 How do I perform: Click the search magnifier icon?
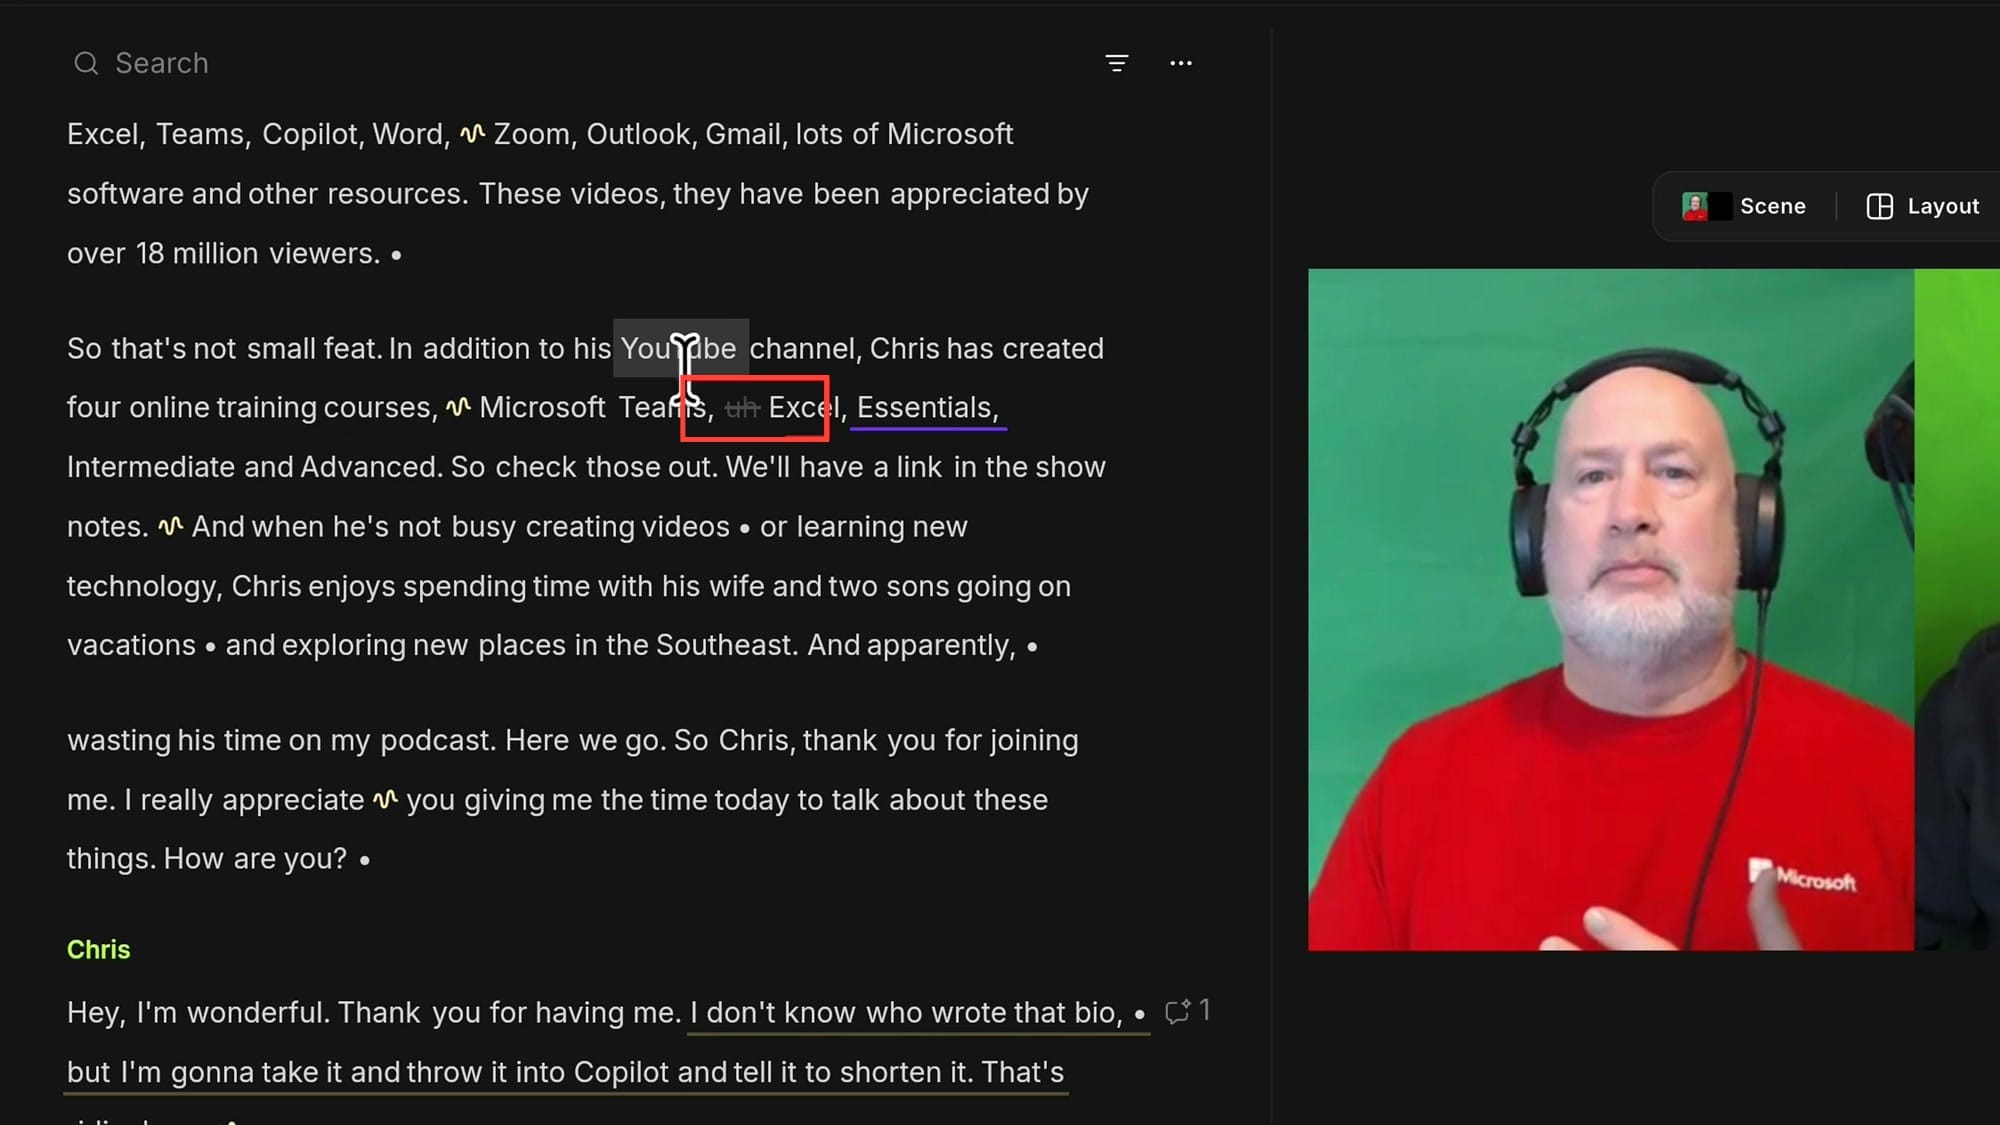click(x=86, y=63)
